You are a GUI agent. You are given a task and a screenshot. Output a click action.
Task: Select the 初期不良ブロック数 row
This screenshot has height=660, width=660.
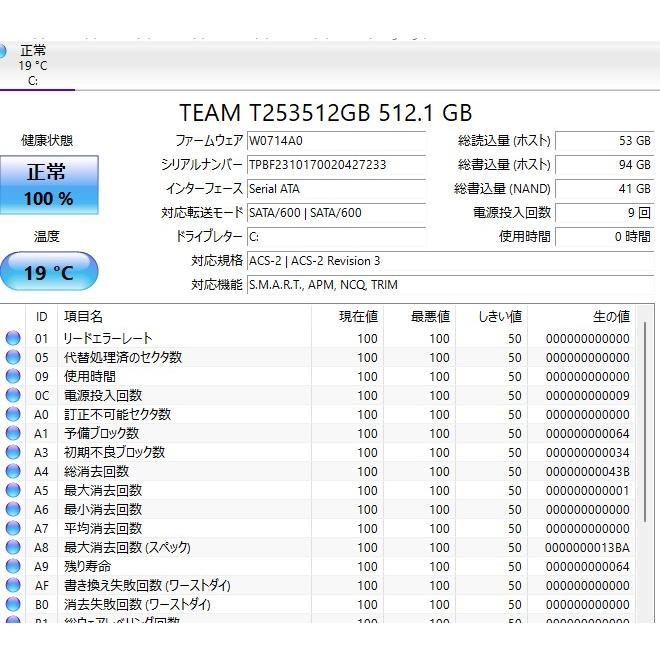tap(318, 452)
